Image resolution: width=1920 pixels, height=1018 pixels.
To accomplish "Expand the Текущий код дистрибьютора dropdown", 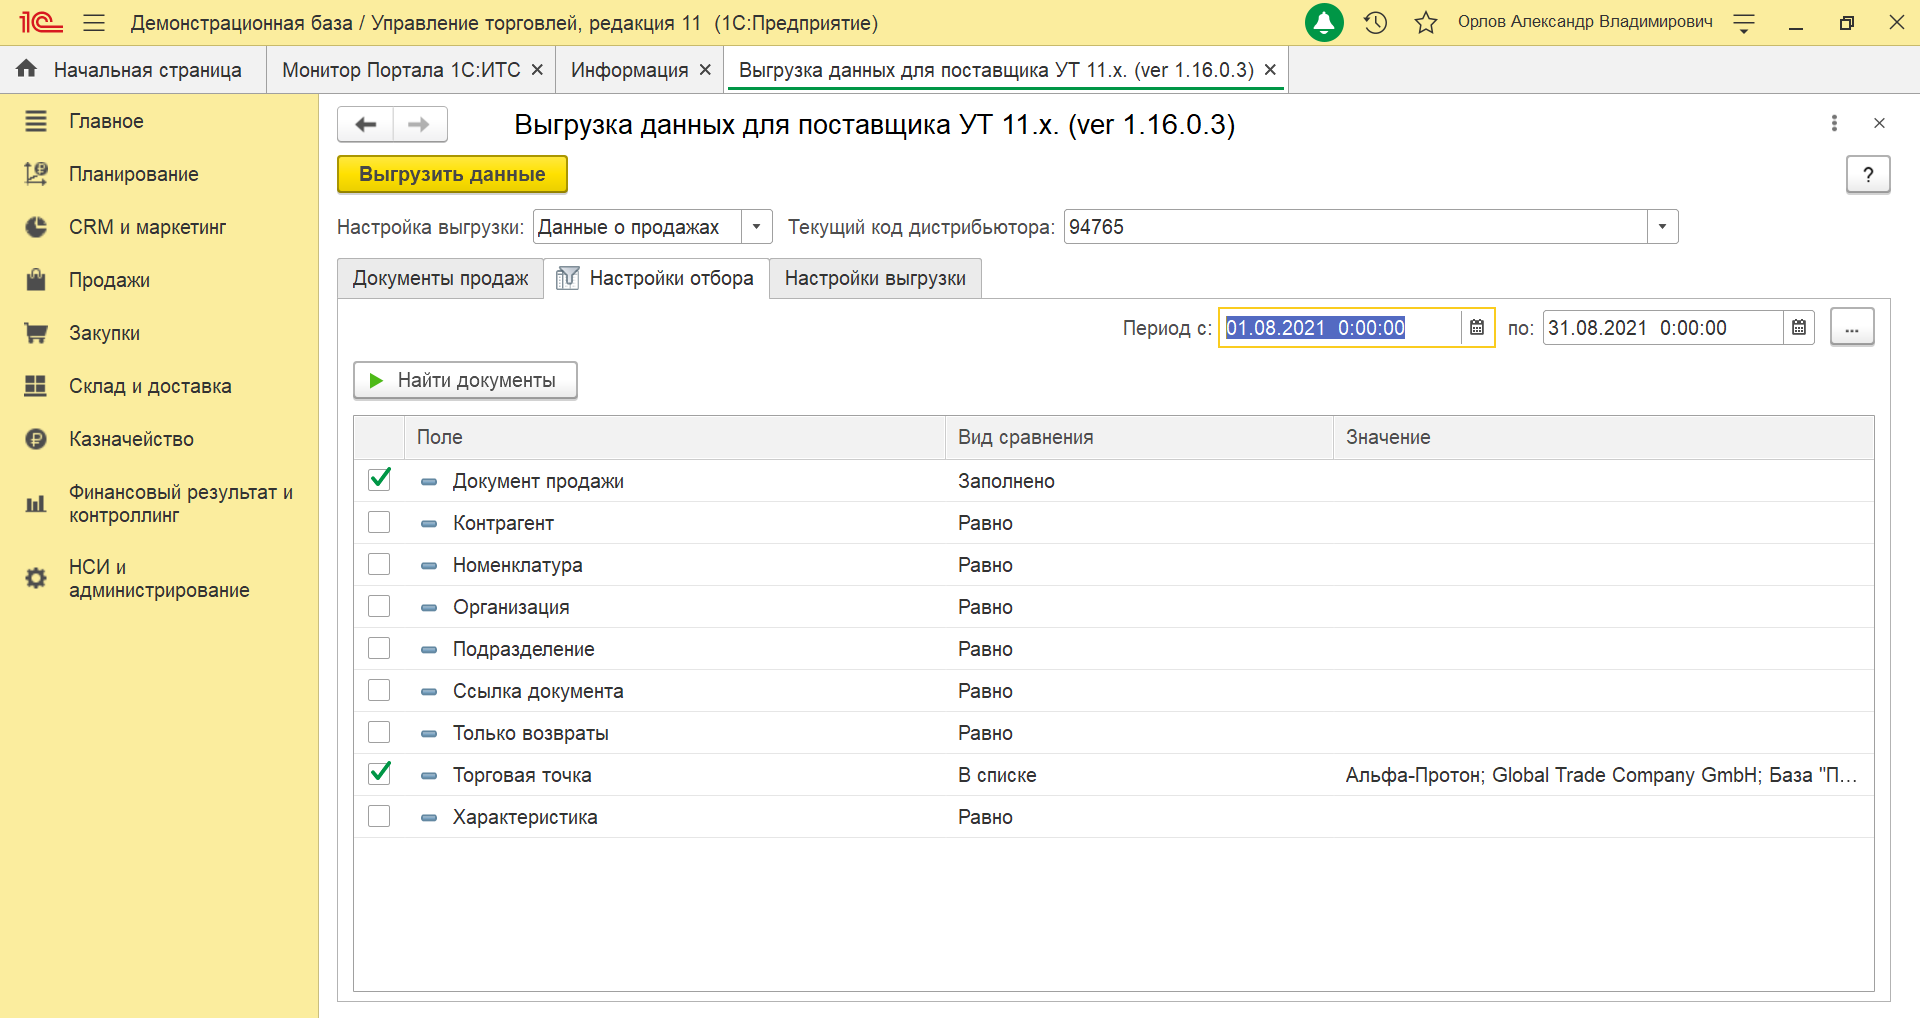I will pyautogui.click(x=1662, y=227).
